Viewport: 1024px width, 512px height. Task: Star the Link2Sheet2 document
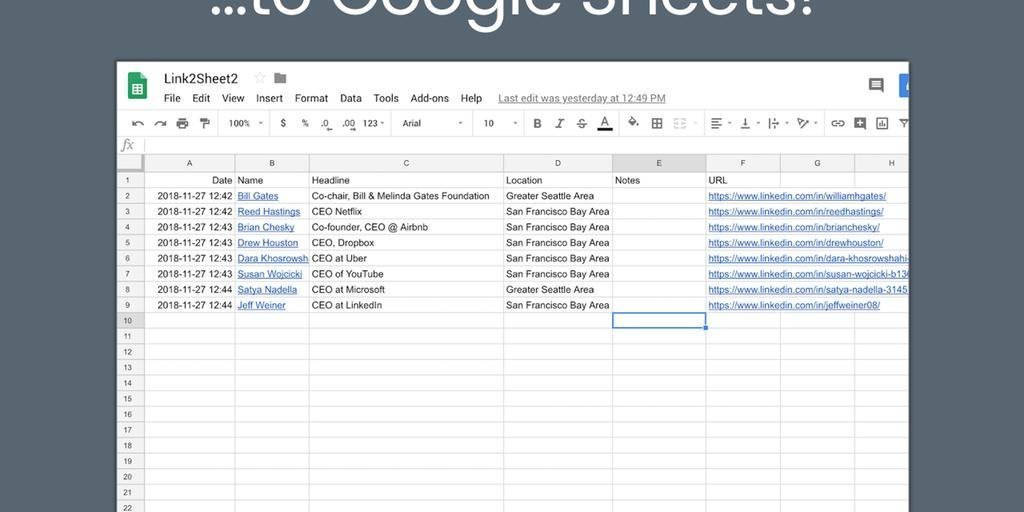(260, 78)
